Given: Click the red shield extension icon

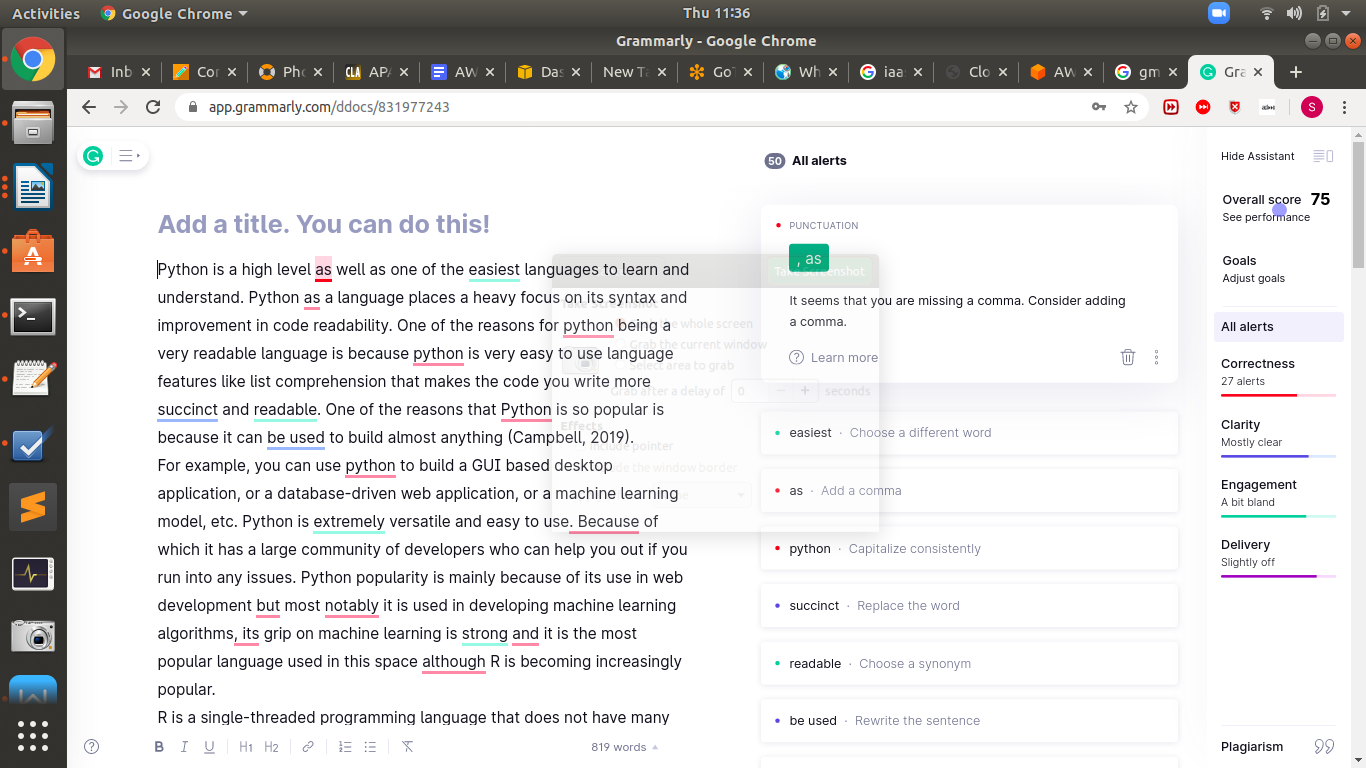Looking at the screenshot, I should [1235, 107].
